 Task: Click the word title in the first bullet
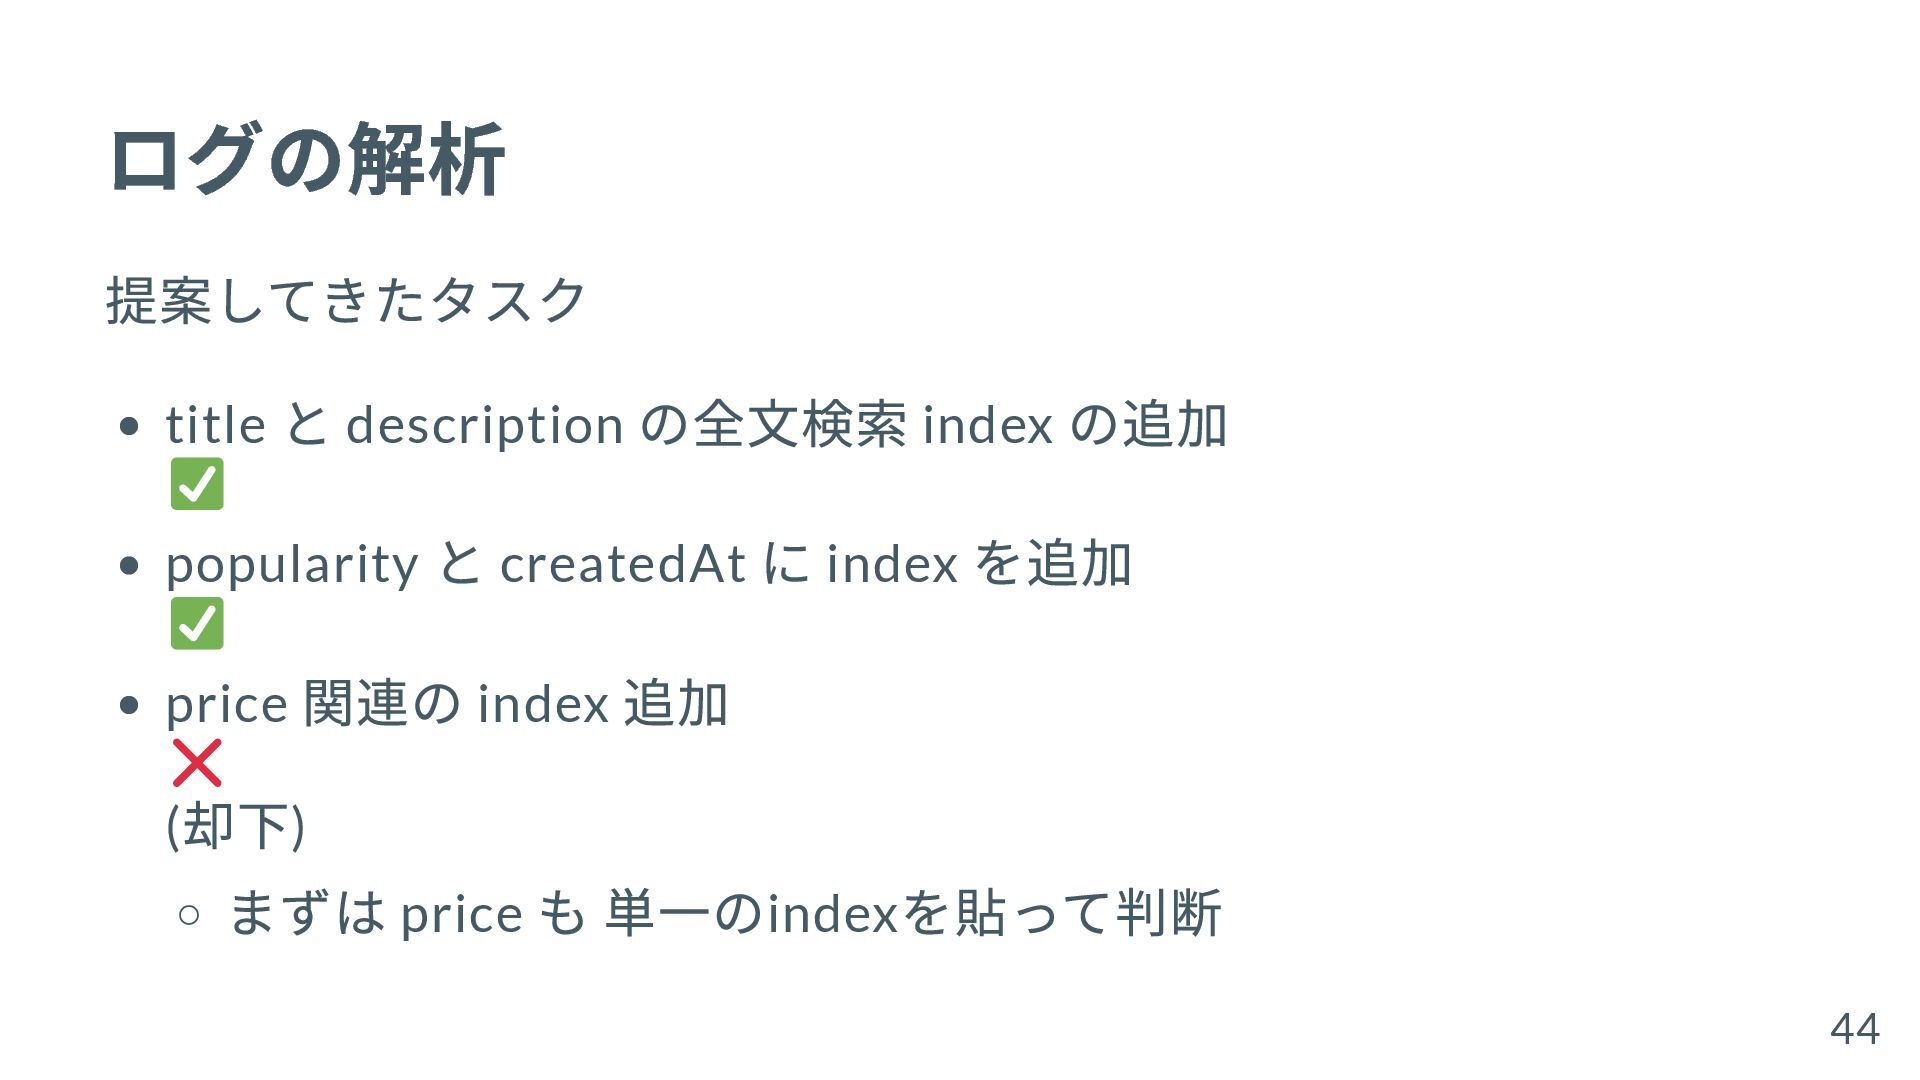(x=216, y=424)
